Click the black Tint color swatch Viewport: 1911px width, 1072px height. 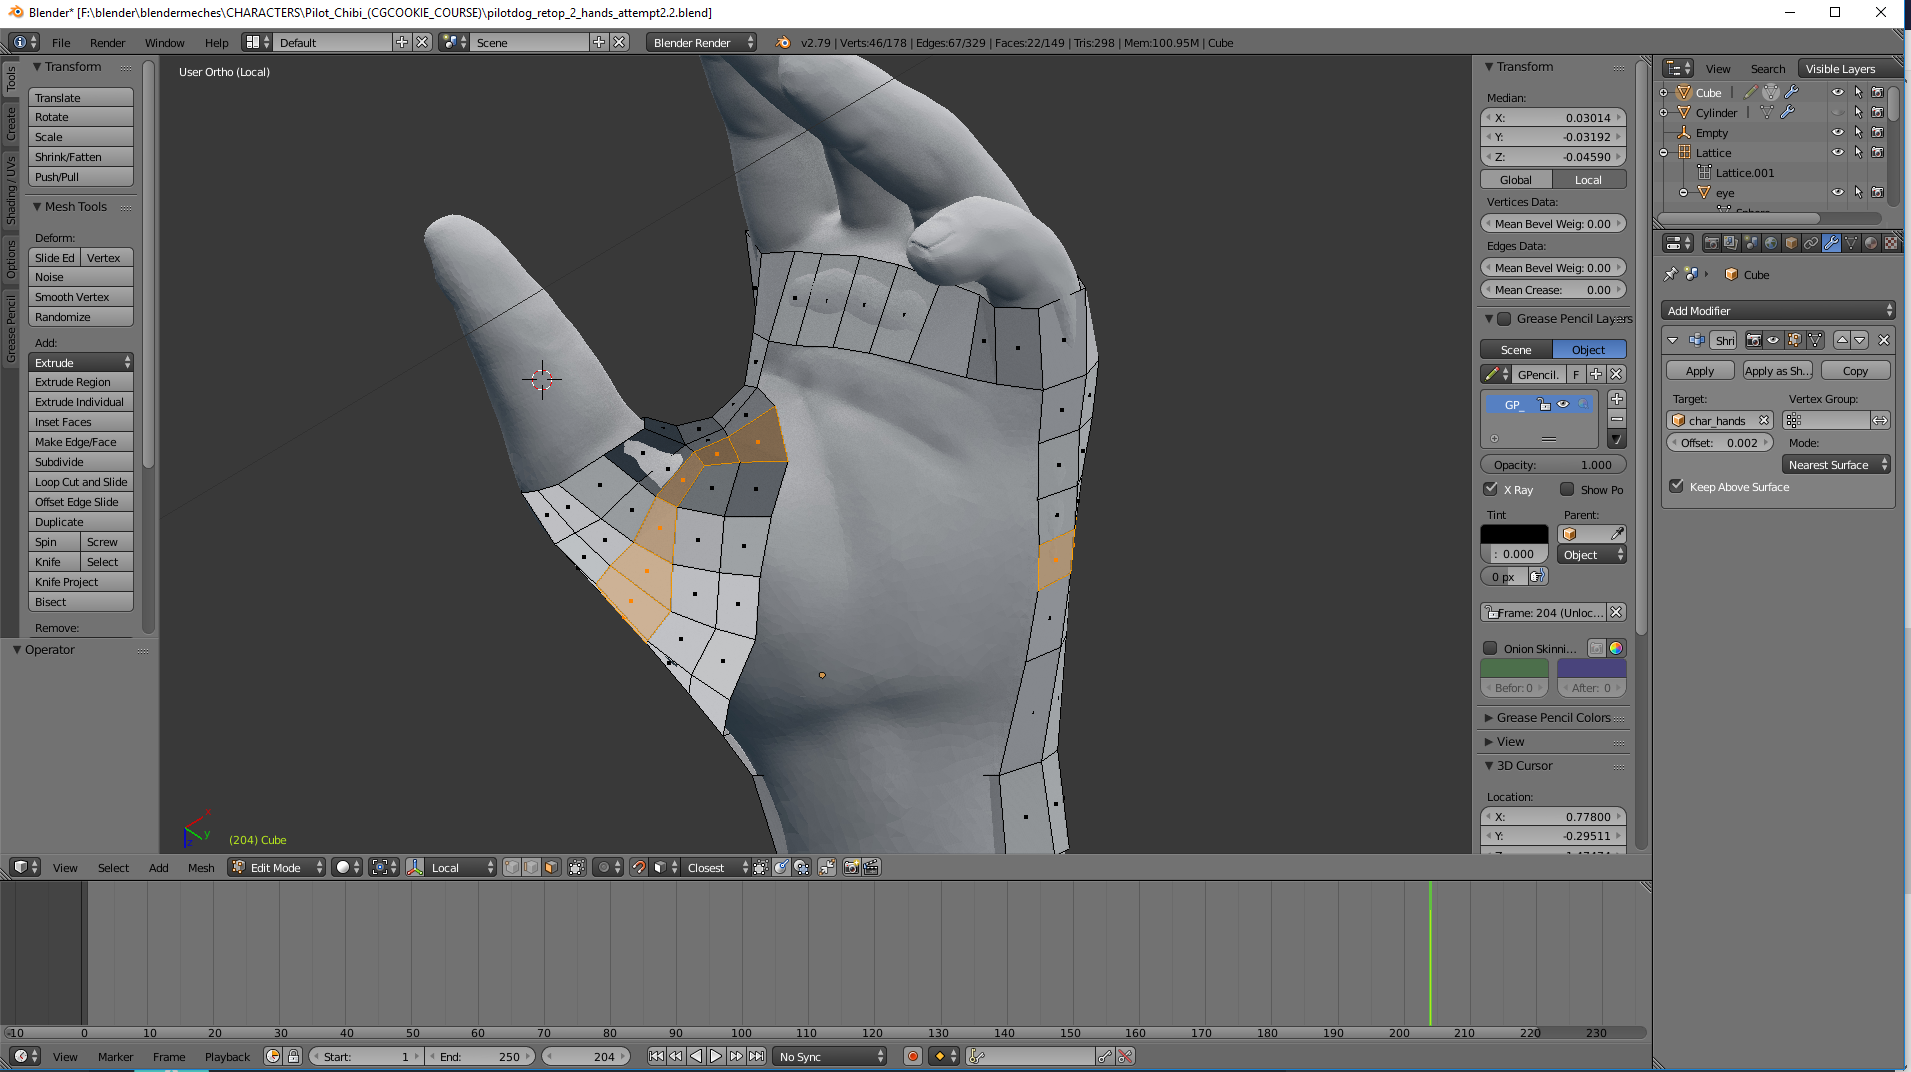point(1514,533)
